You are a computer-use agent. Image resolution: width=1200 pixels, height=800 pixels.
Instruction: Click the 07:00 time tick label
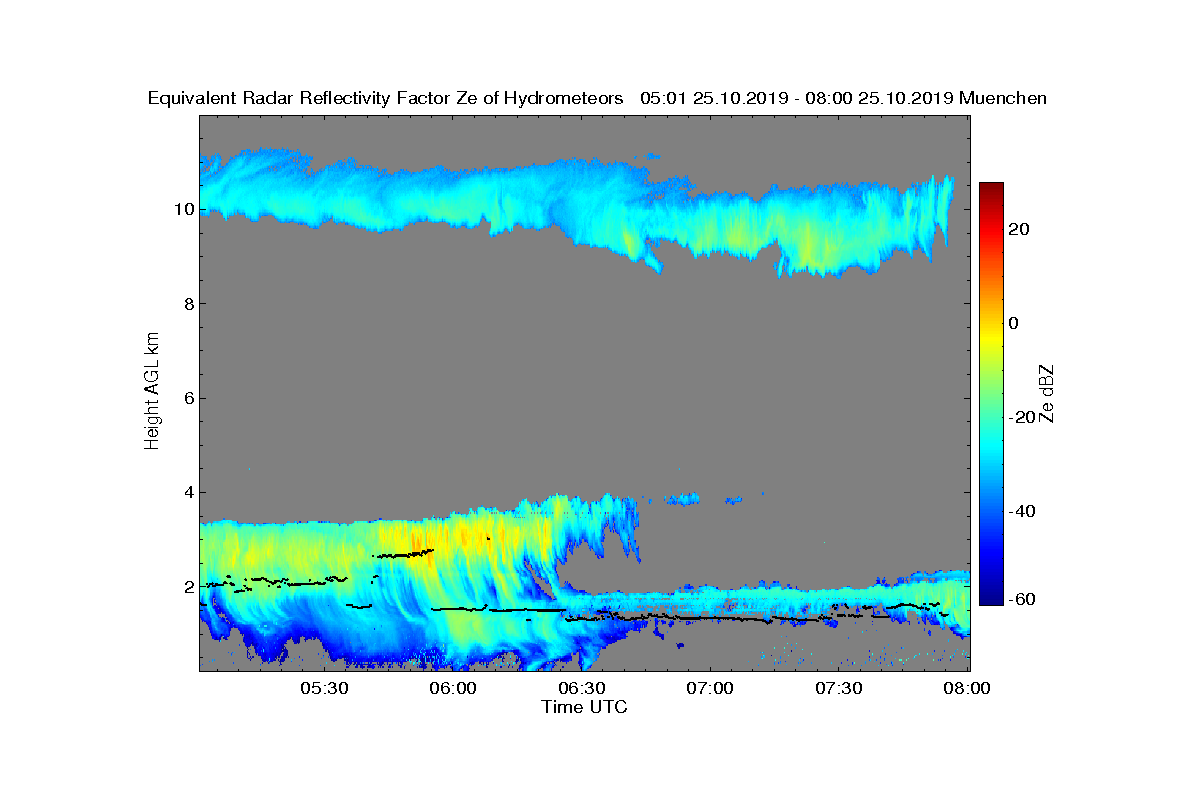pos(712,689)
